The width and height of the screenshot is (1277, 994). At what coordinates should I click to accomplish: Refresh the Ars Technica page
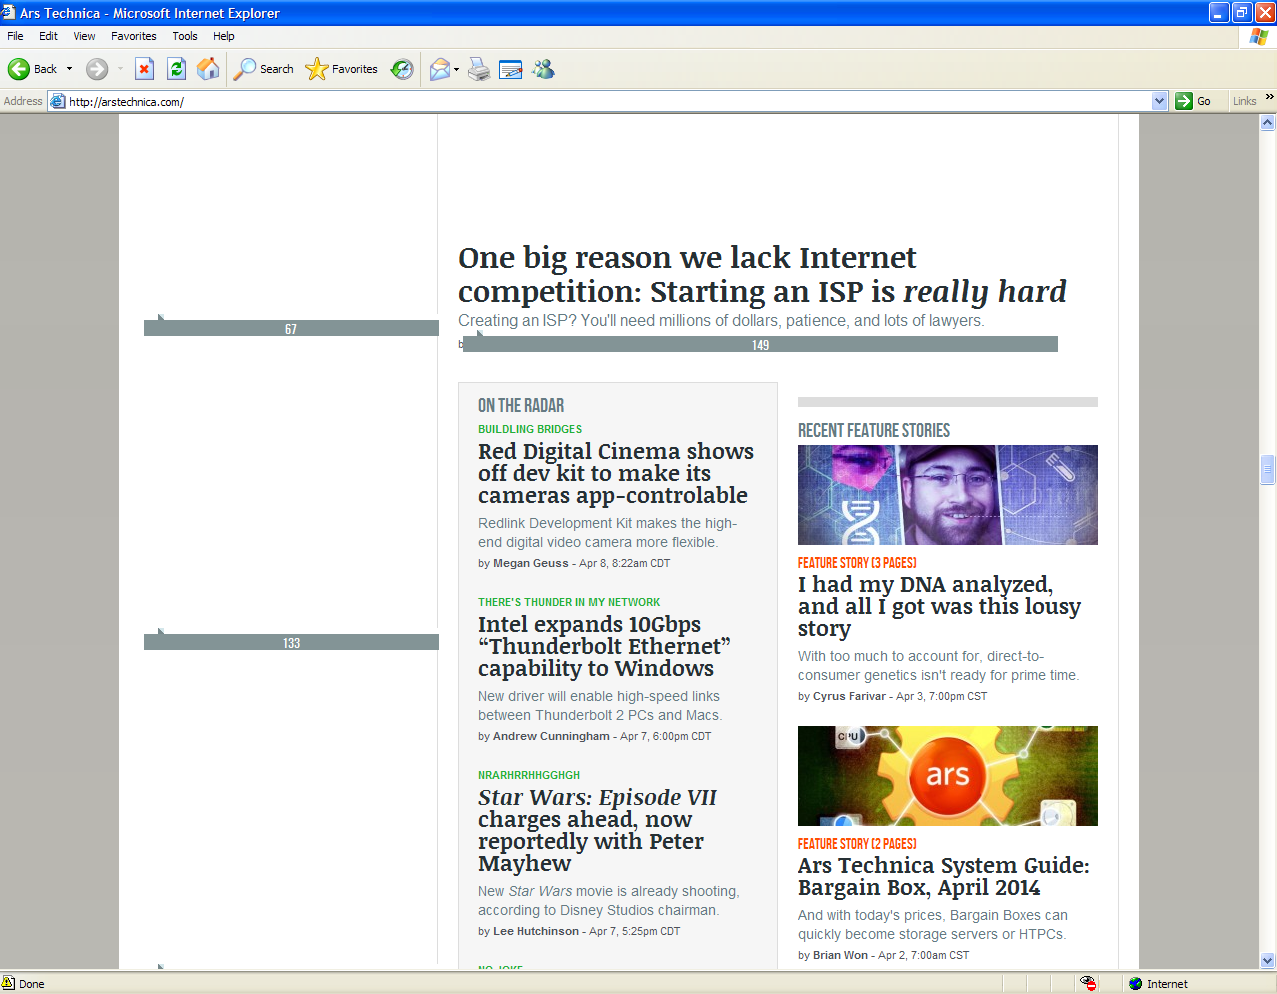click(176, 68)
